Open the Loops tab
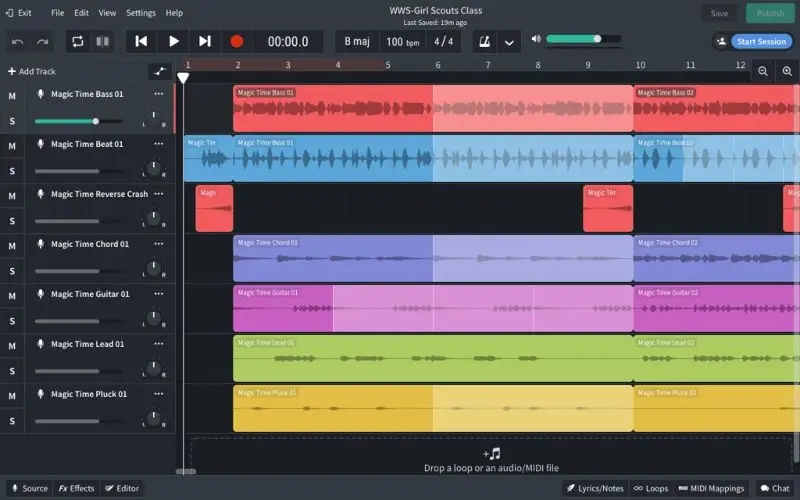The width and height of the screenshot is (800, 500). coord(651,488)
